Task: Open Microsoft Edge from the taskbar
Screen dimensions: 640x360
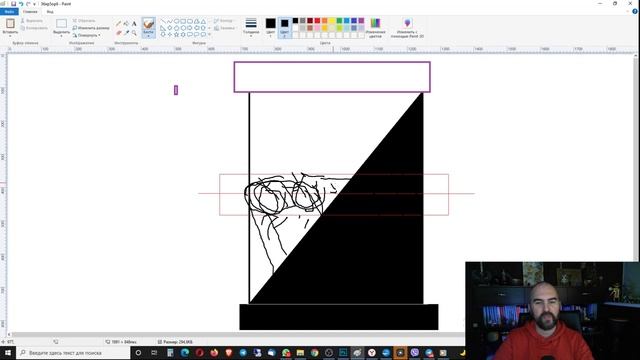Action: [185, 353]
